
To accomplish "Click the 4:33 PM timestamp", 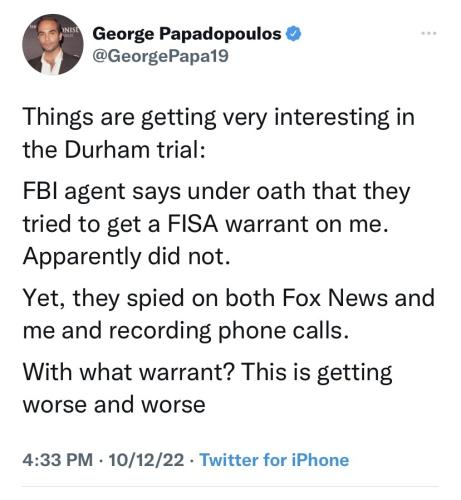I will [x=58, y=460].
